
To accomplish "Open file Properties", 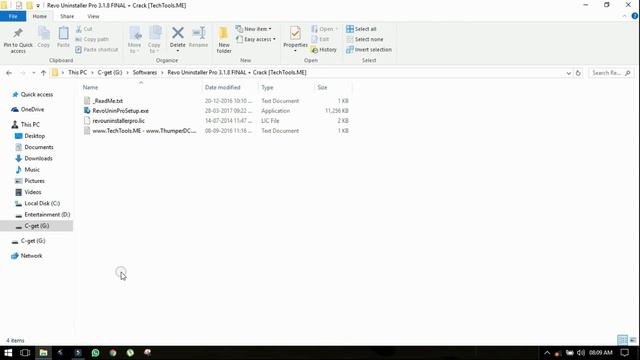I will click(x=295, y=39).
